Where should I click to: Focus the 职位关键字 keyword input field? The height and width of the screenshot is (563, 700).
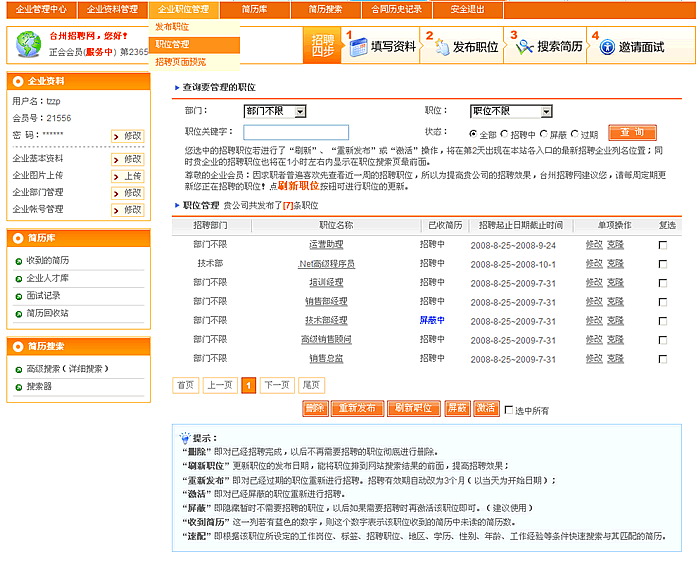[x=296, y=132]
